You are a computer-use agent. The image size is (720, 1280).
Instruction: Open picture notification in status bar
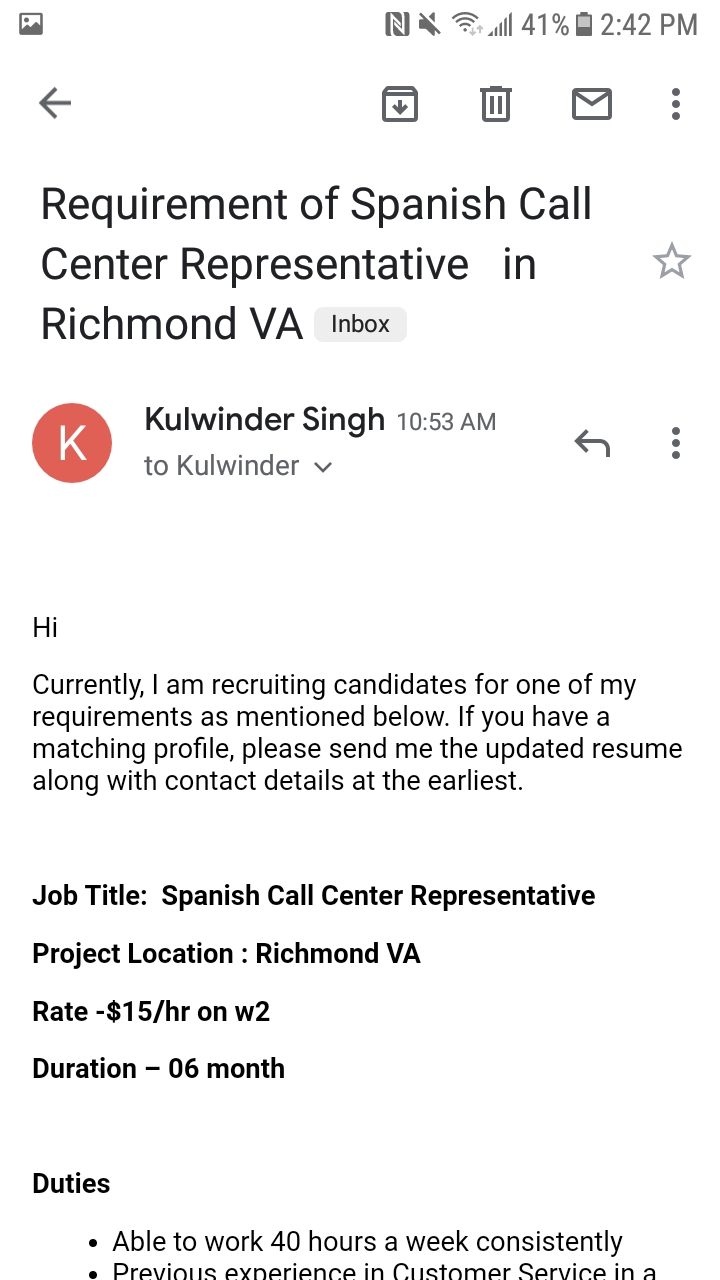pos(31,24)
